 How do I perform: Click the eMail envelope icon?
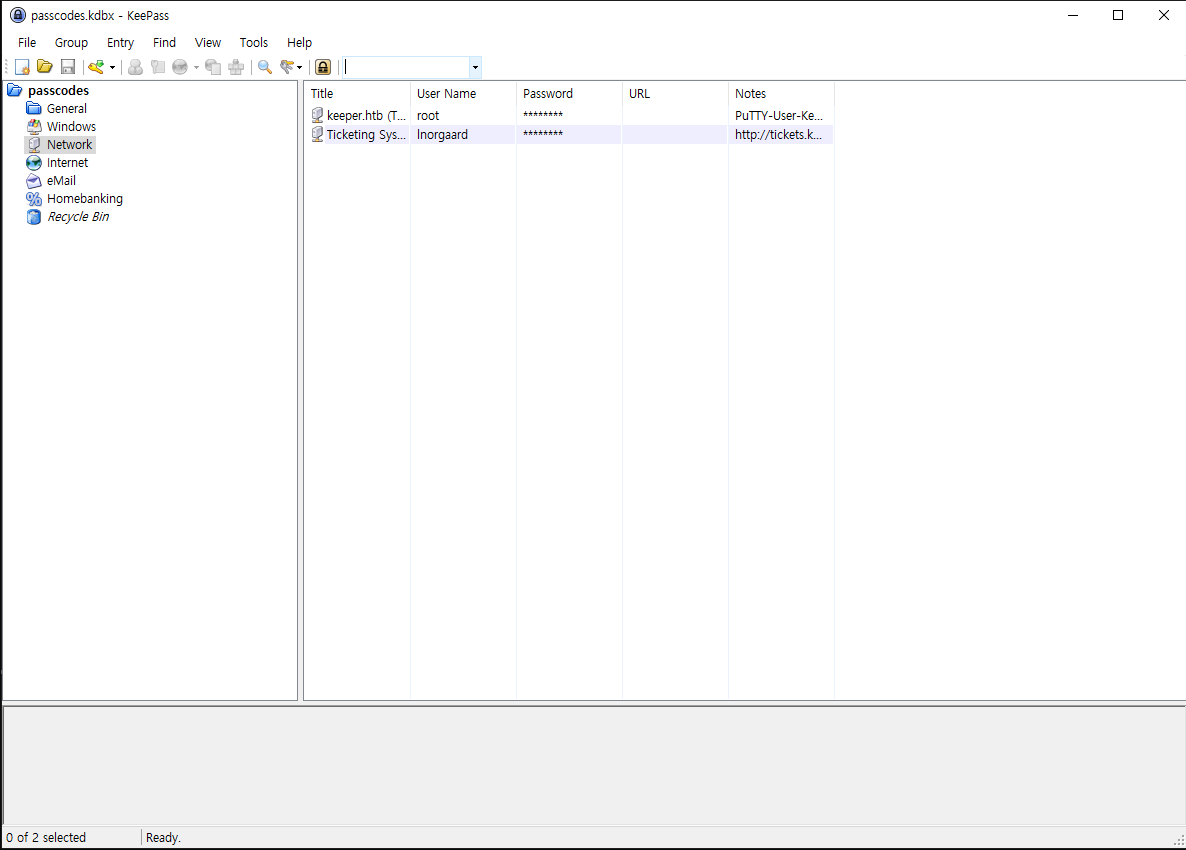click(34, 181)
